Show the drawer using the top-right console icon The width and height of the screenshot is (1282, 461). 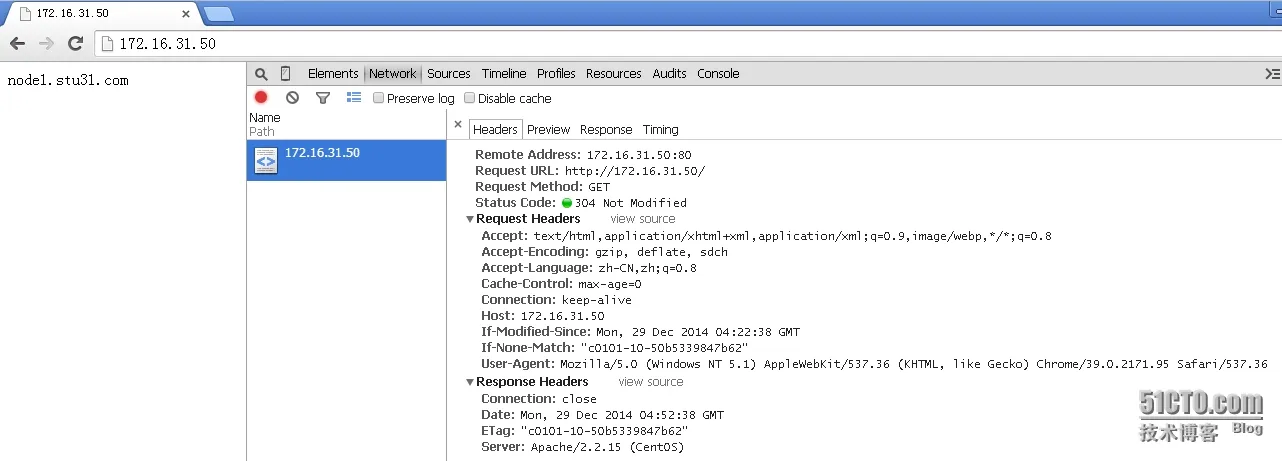(1272, 74)
